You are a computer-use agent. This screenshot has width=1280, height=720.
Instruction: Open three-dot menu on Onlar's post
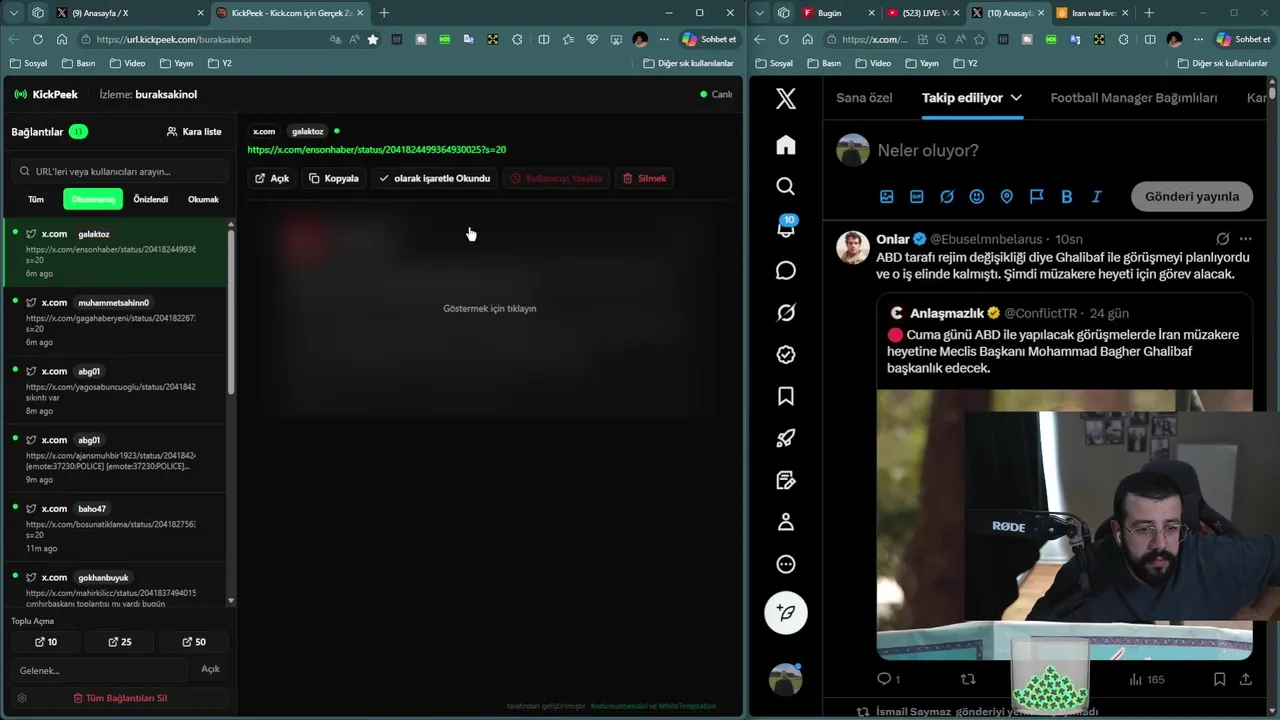tap(1245, 239)
